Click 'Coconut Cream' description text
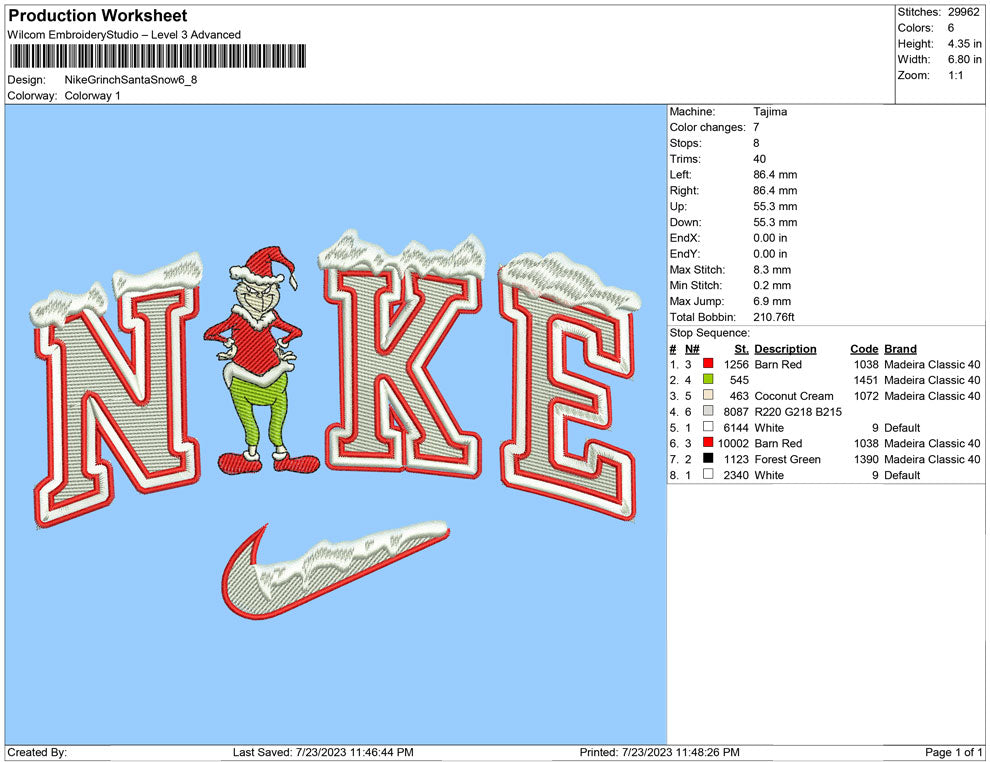Screen dimensions: 990x762 [x=794, y=396]
